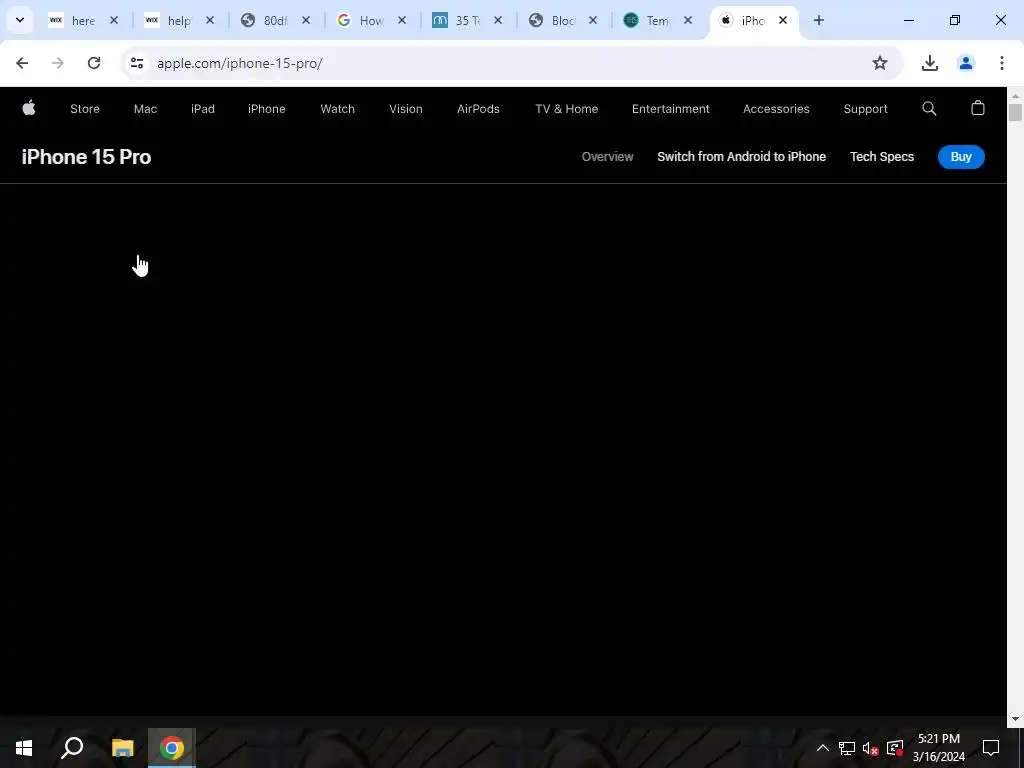The width and height of the screenshot is (1024, 768).
Task: Go back with the browser back arrow
Action: 22,63
